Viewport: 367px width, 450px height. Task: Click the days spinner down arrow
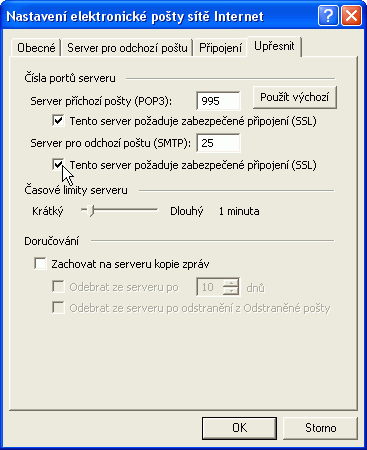point(231,291)
